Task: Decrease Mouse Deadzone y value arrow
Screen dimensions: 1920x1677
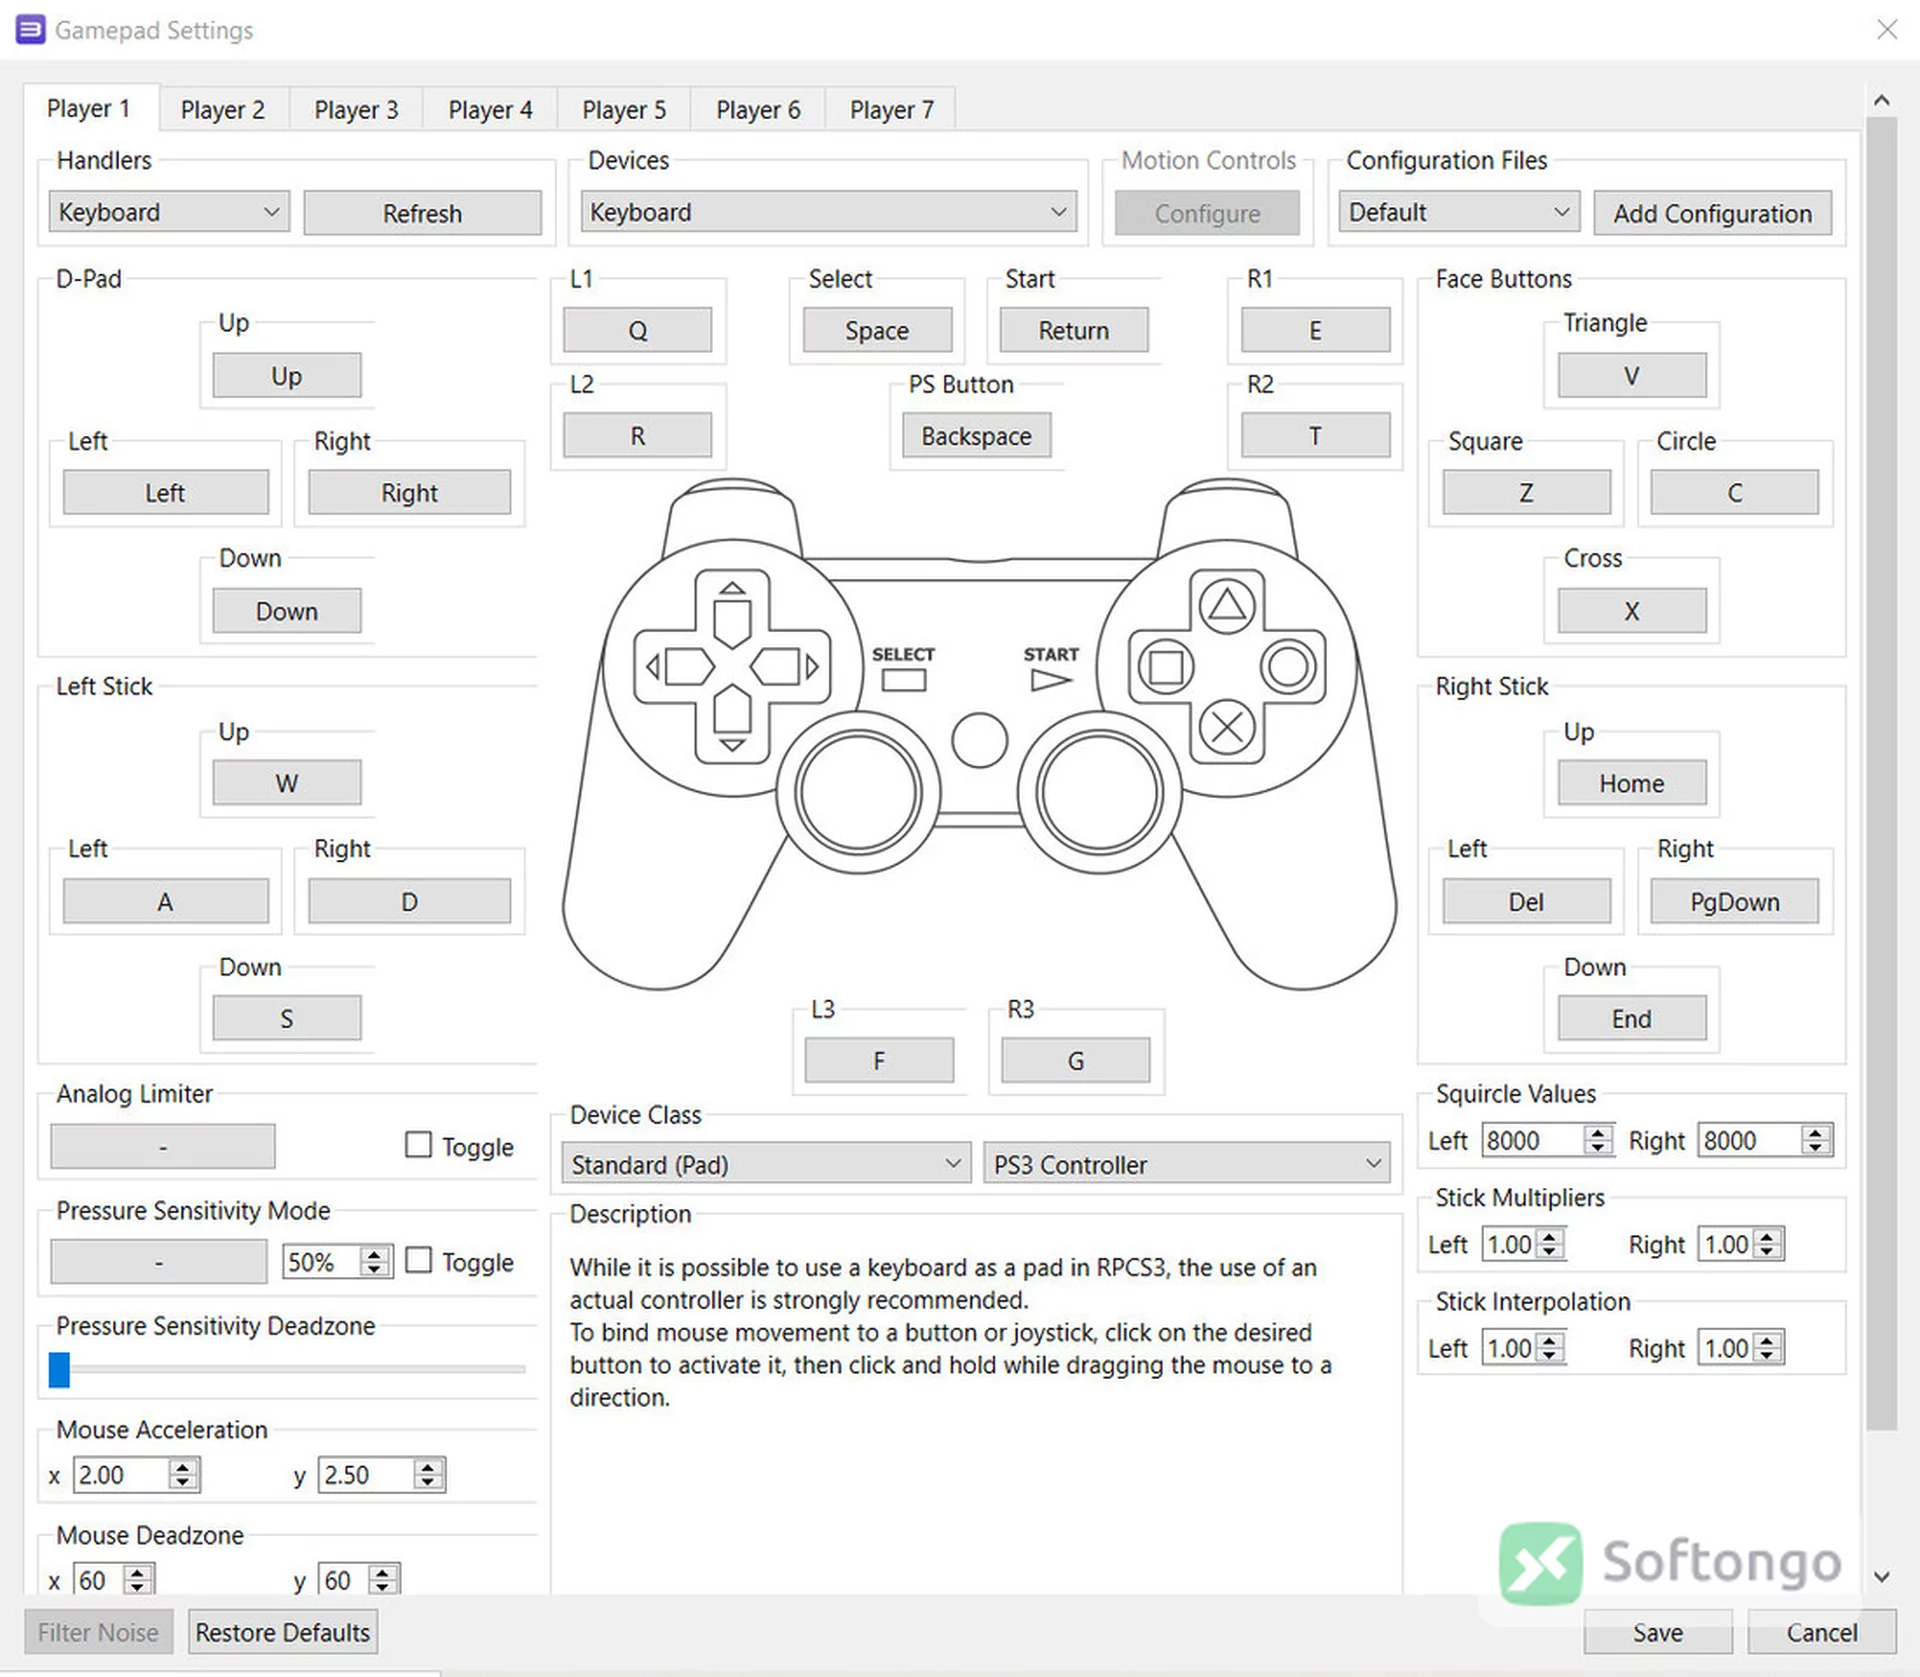Action: (382, 1587)
